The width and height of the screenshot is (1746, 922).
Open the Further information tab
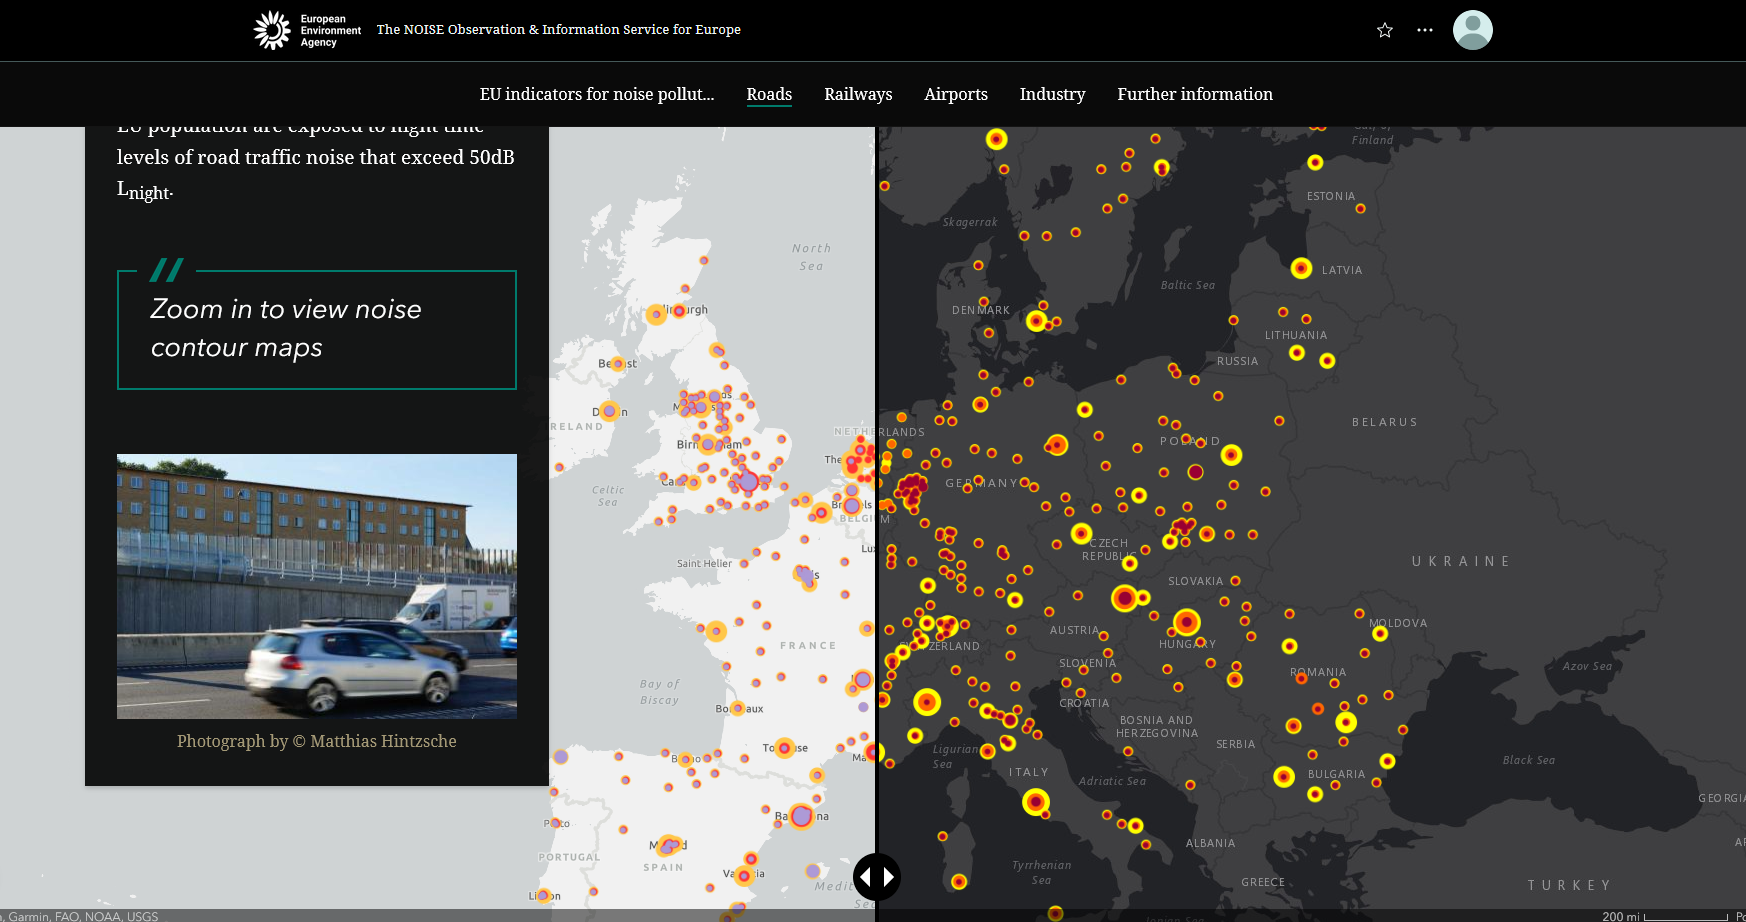(1195, 94)
